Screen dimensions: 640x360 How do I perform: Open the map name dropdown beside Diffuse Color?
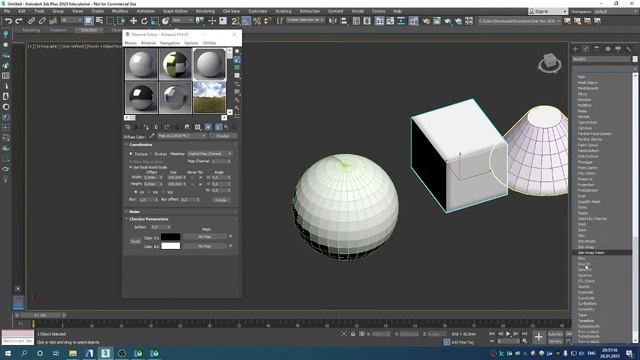[x=182, y=136]
